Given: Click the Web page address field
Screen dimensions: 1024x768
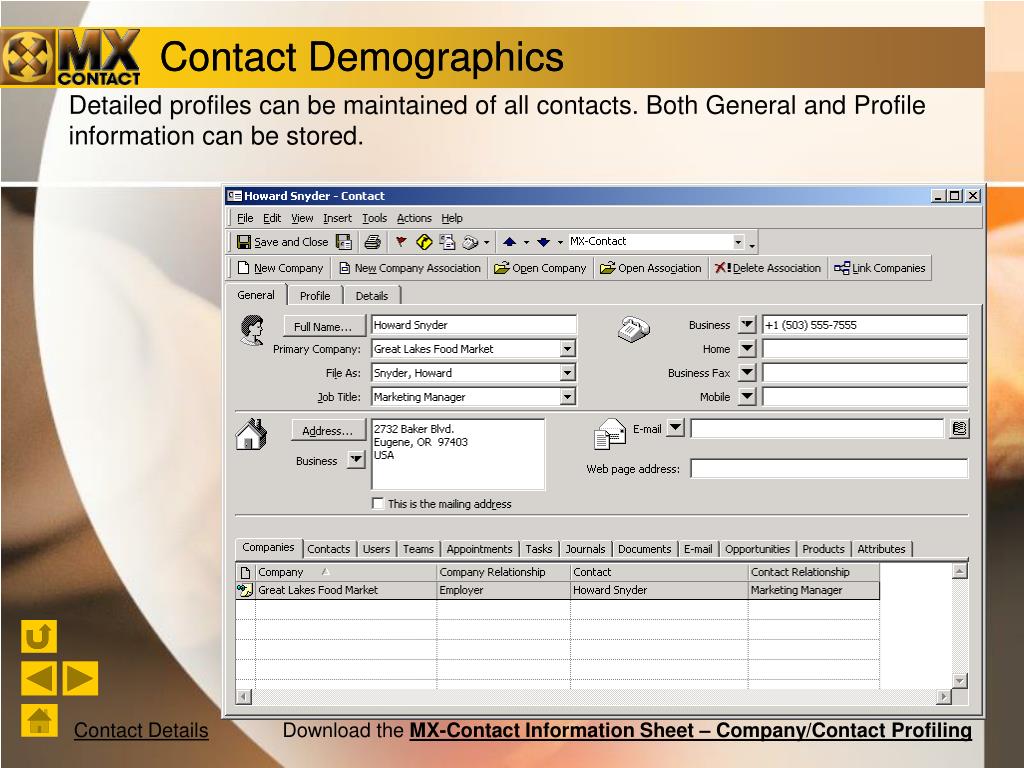Looking at the screenshot, I should pyautogui.click(x=829, y=468).
